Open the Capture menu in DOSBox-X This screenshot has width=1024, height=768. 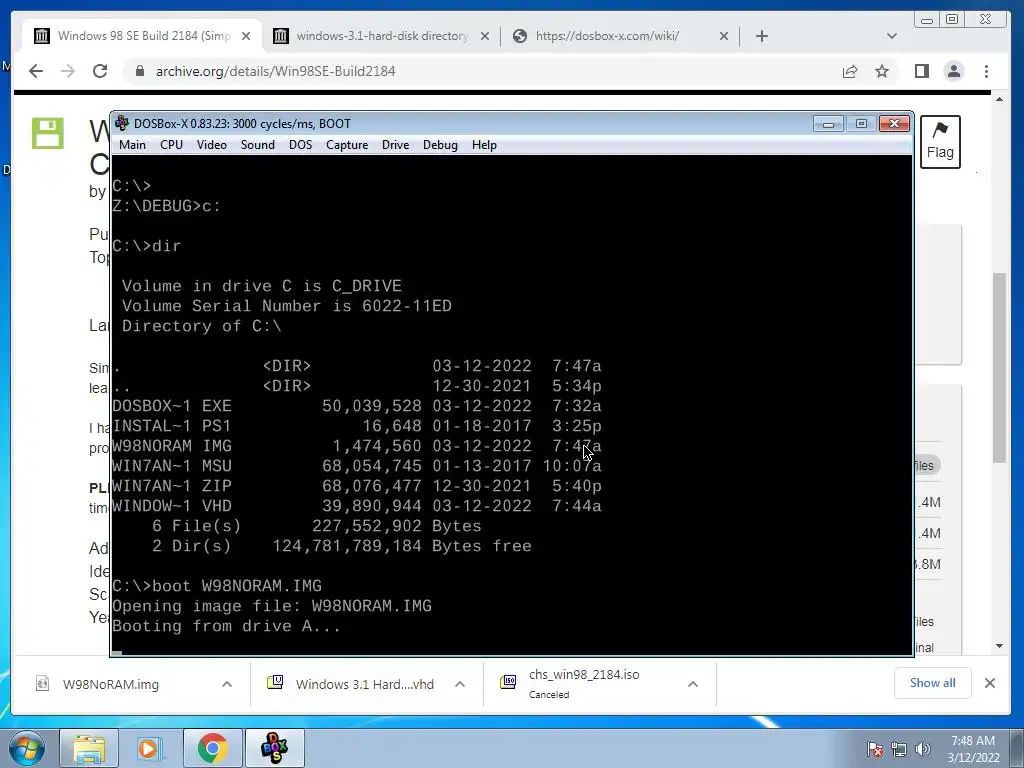pyautogui.click(x=347, y=145)
